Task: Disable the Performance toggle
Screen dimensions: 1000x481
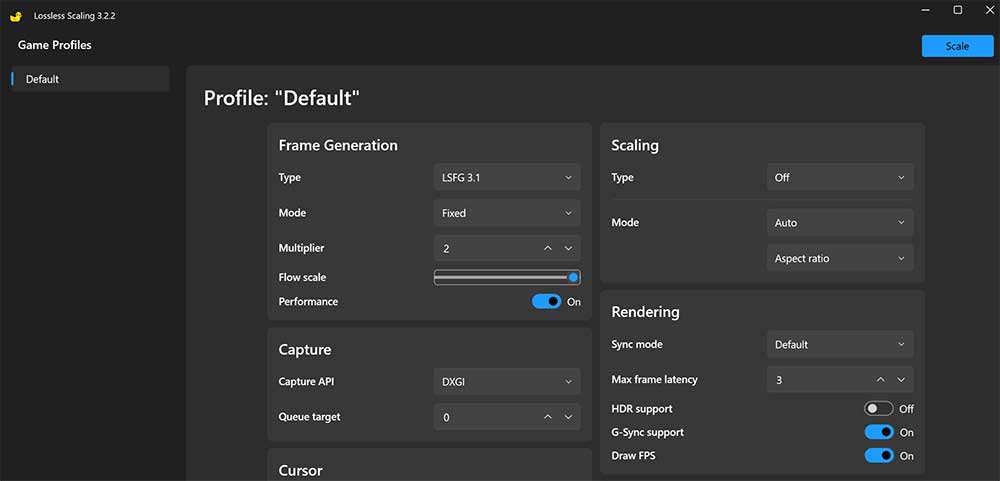Action: click(547, 302)
